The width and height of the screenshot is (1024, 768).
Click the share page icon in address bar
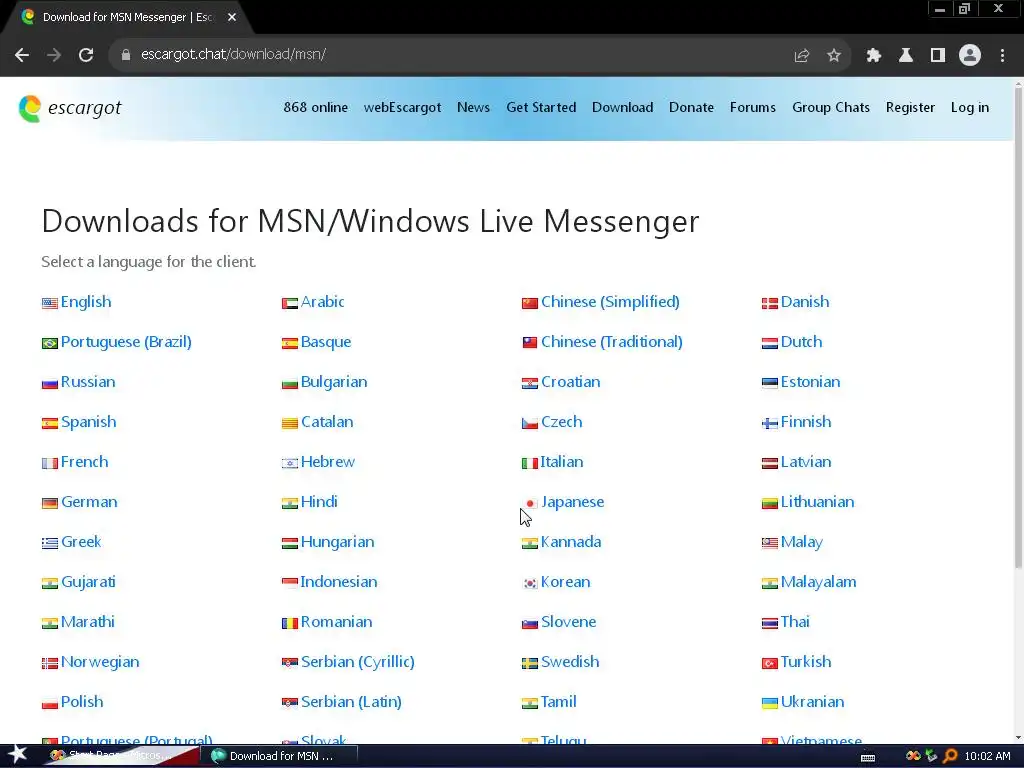coord(801,56)
